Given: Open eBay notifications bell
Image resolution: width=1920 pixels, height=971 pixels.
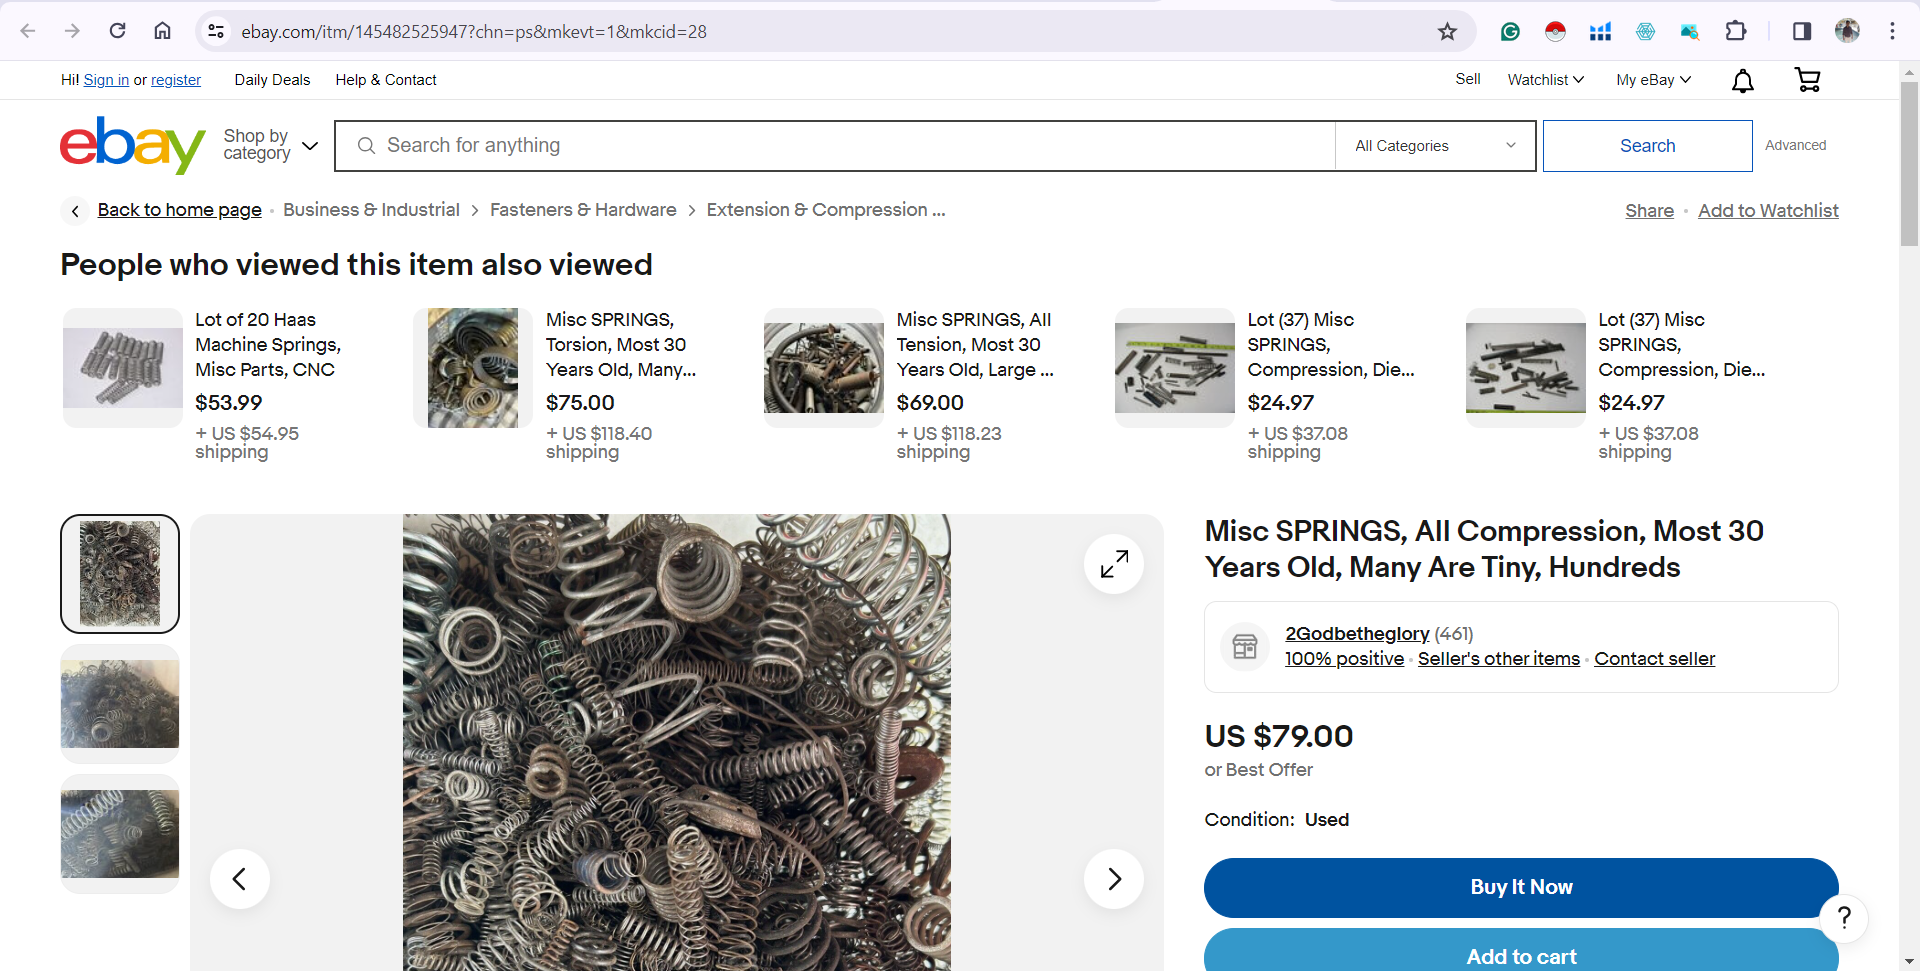Looking at the screenshot, I should point(1743,81).
